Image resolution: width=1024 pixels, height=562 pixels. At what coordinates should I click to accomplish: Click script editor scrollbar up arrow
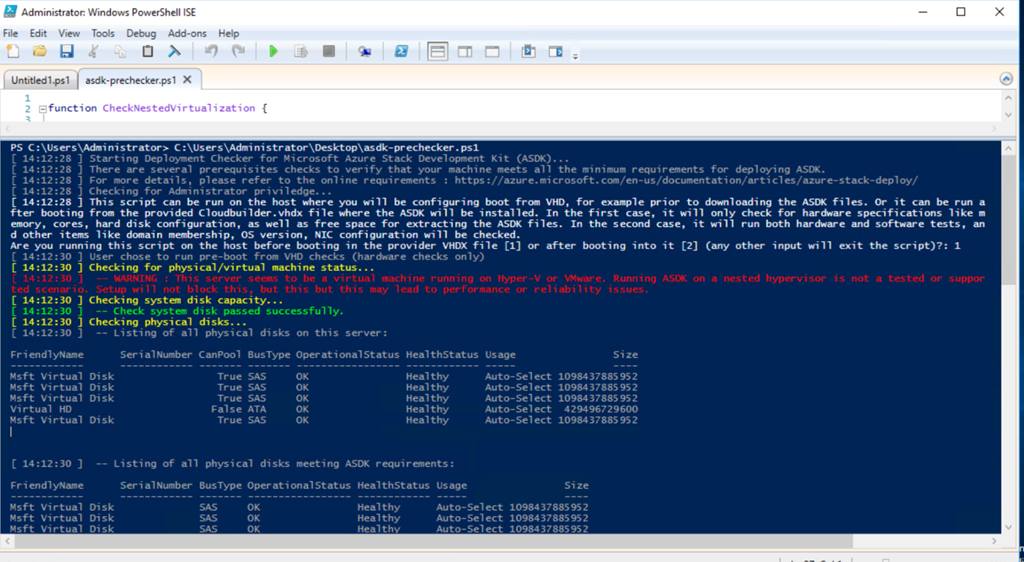(x=1008, y=98)
